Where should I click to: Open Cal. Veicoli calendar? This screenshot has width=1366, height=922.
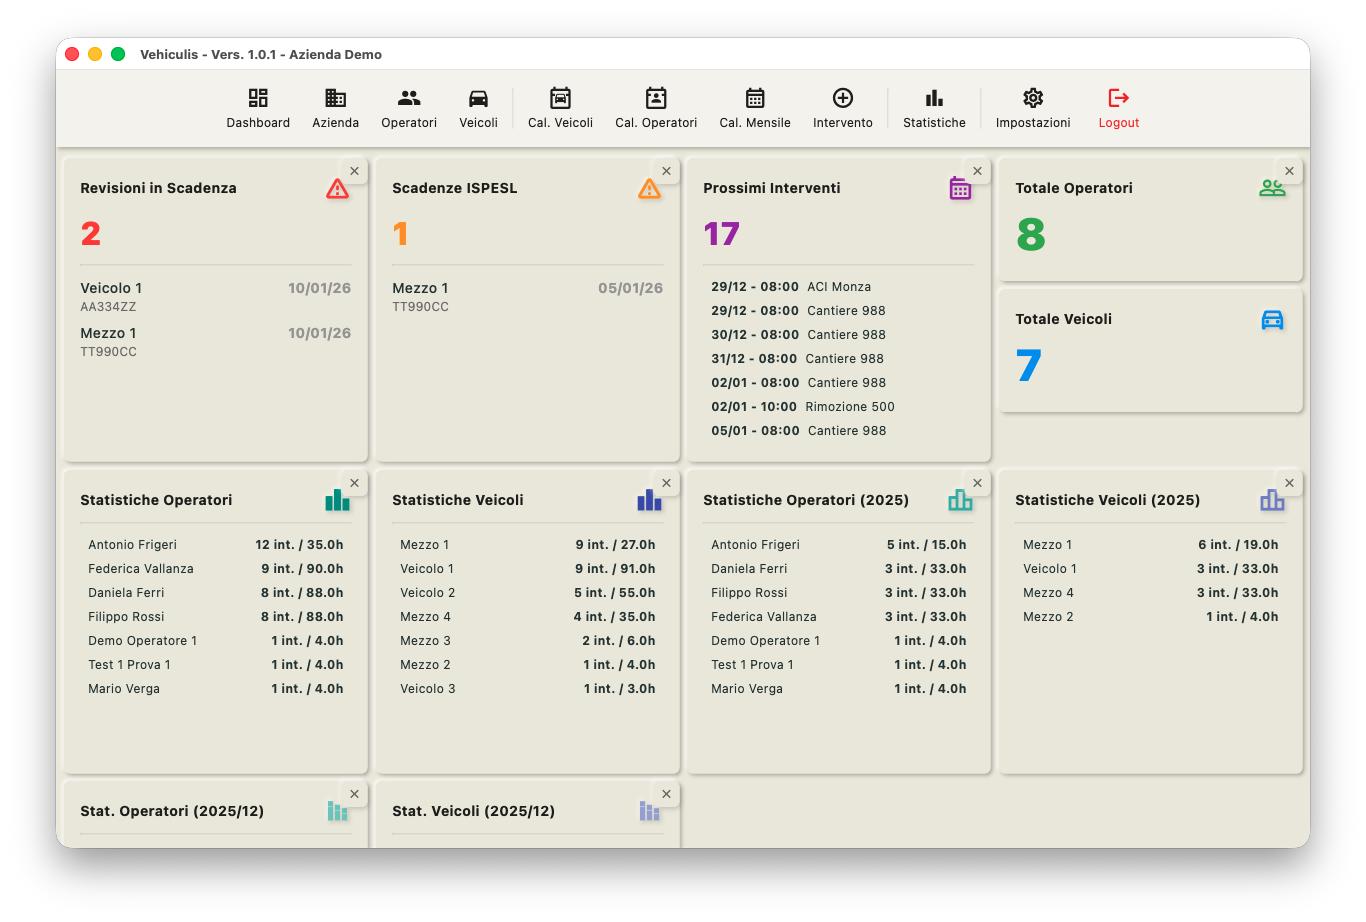click(560, 108)
